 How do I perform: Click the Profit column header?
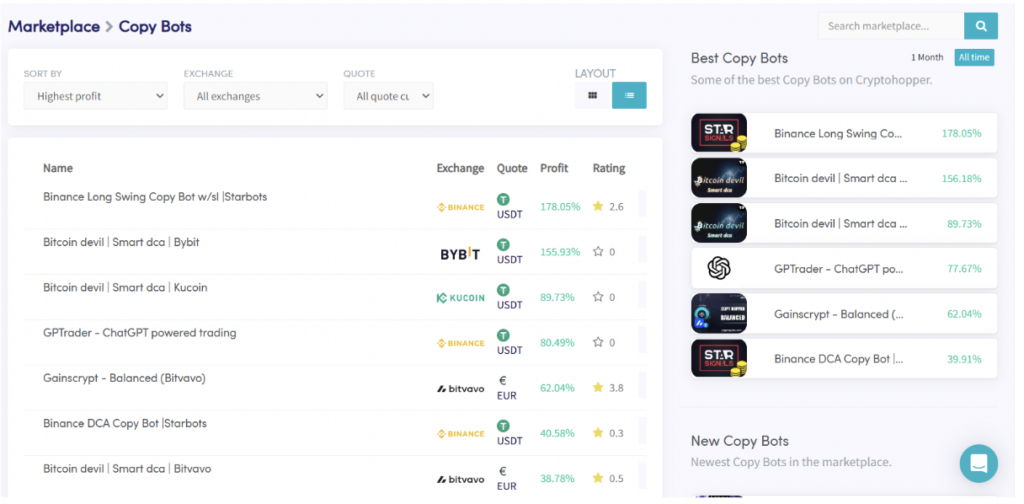[x=554, y=168]
